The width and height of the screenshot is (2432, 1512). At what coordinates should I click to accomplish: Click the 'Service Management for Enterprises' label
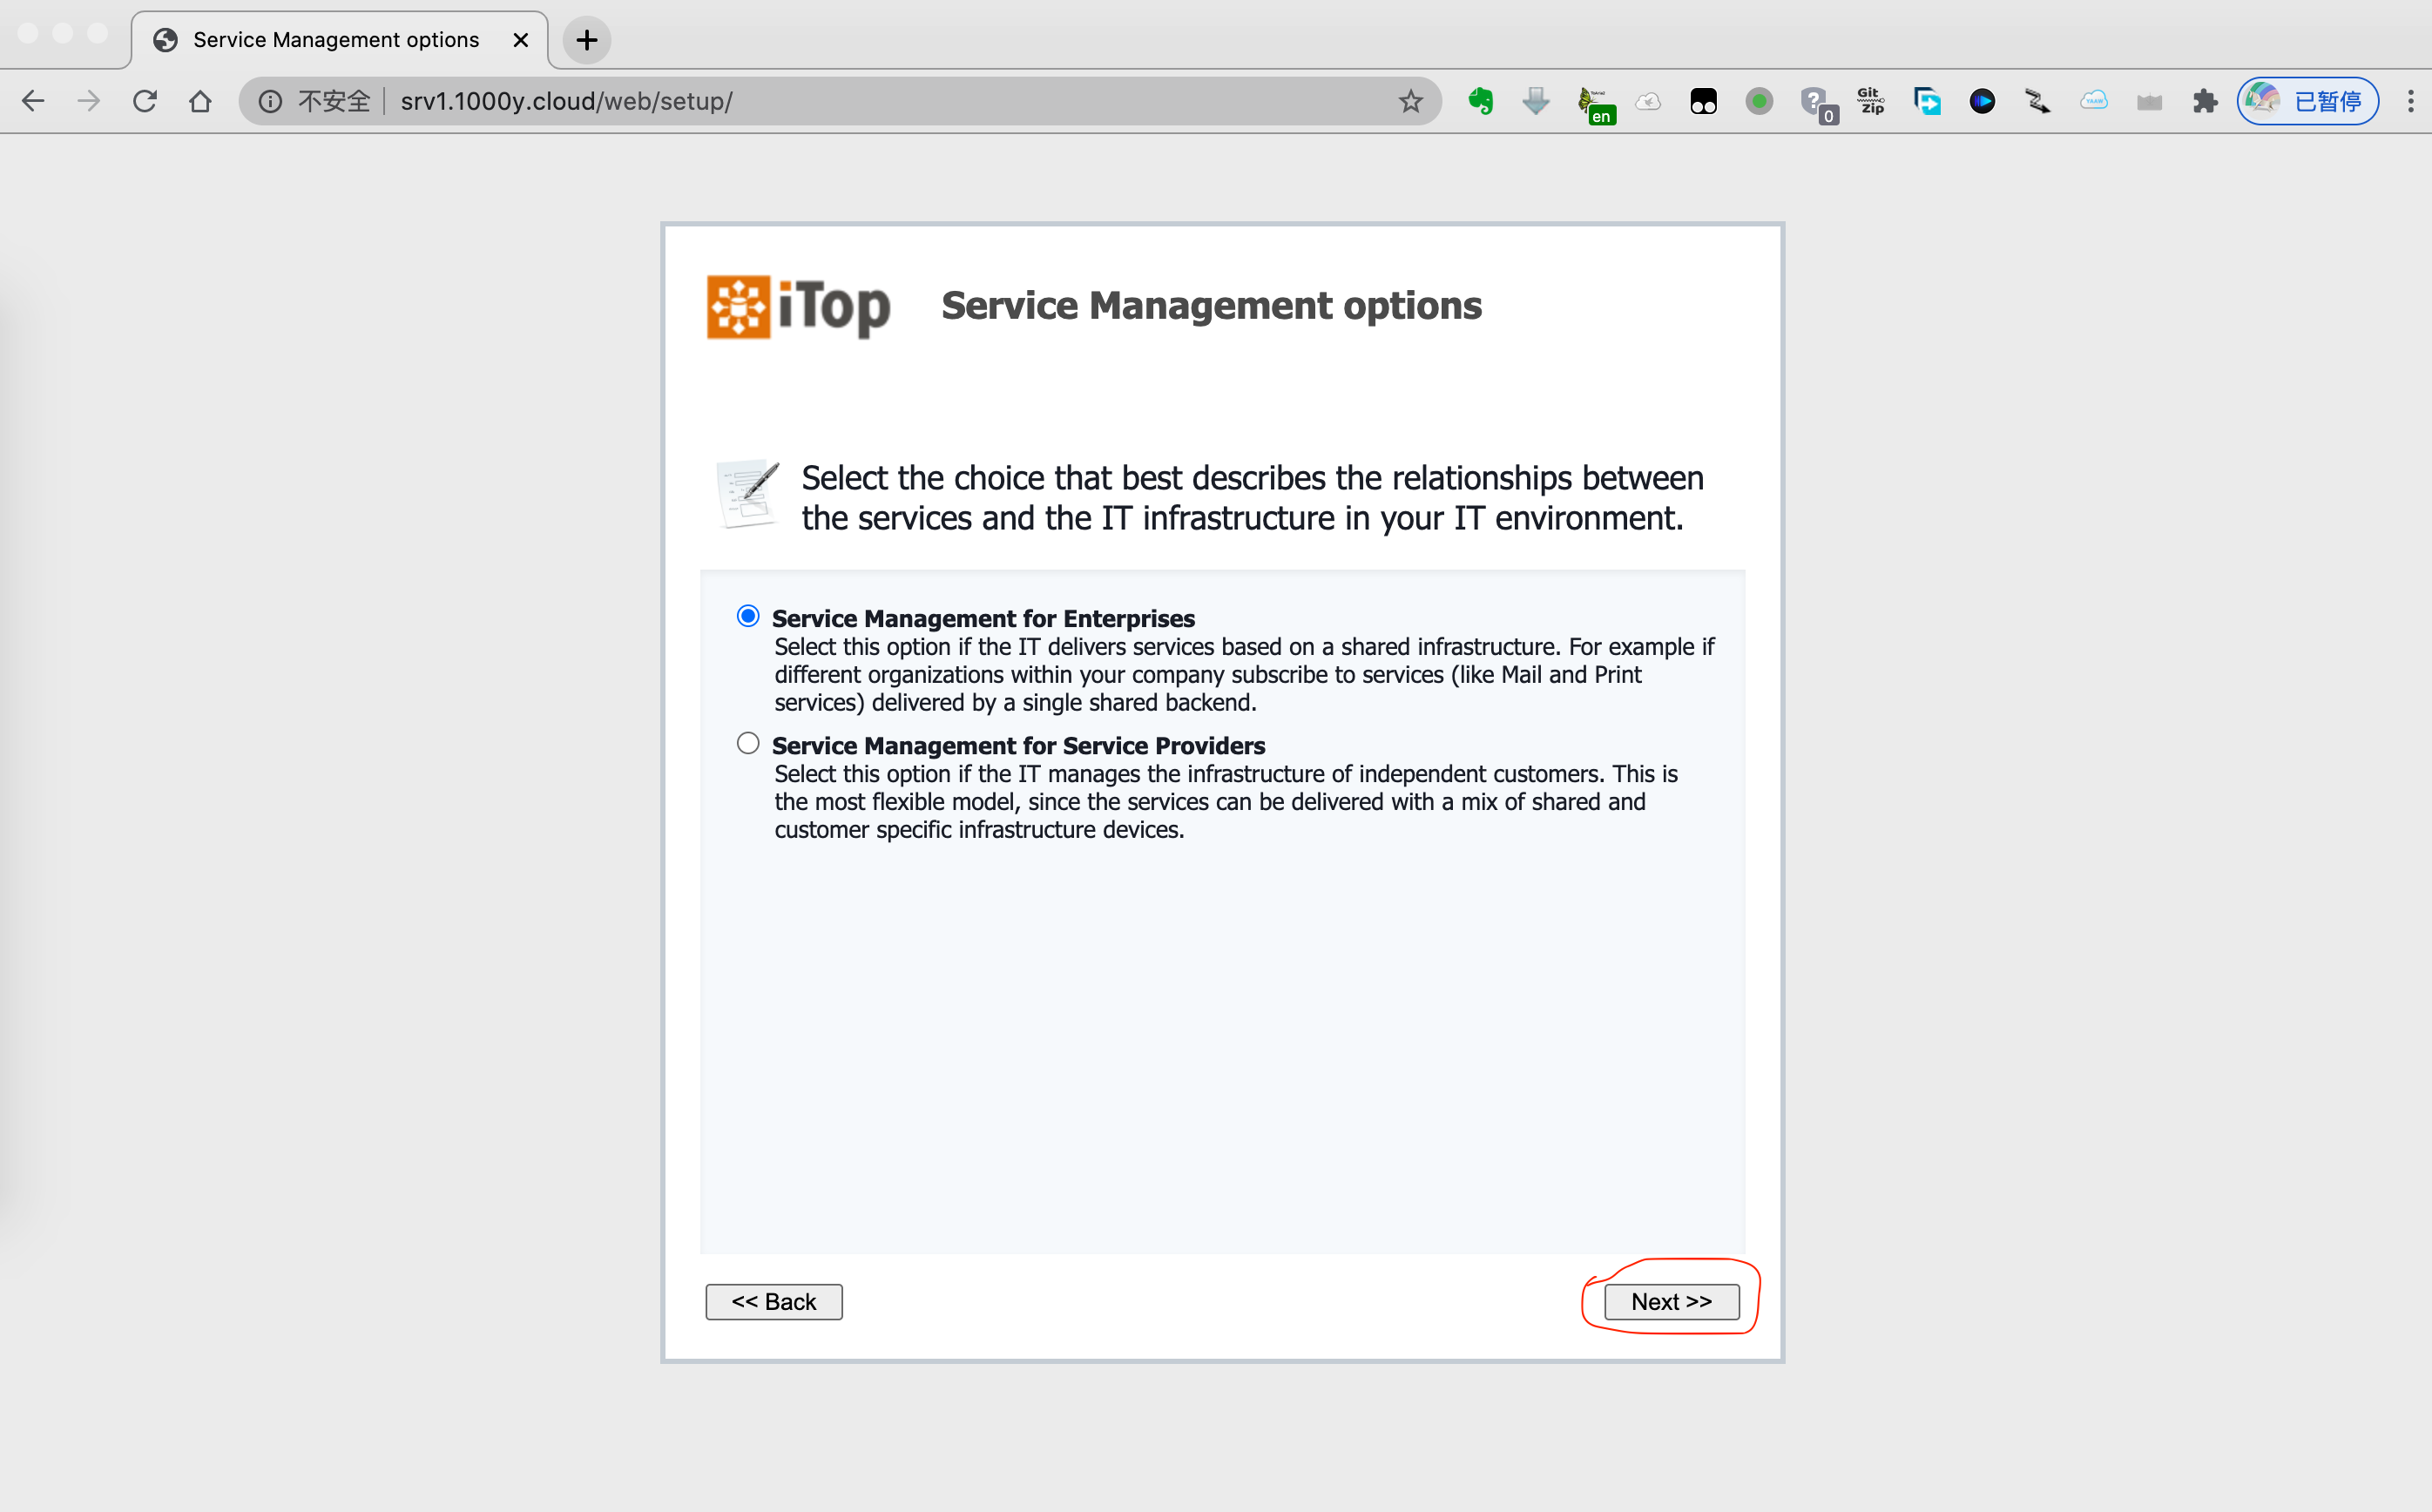tap(983, 618)
